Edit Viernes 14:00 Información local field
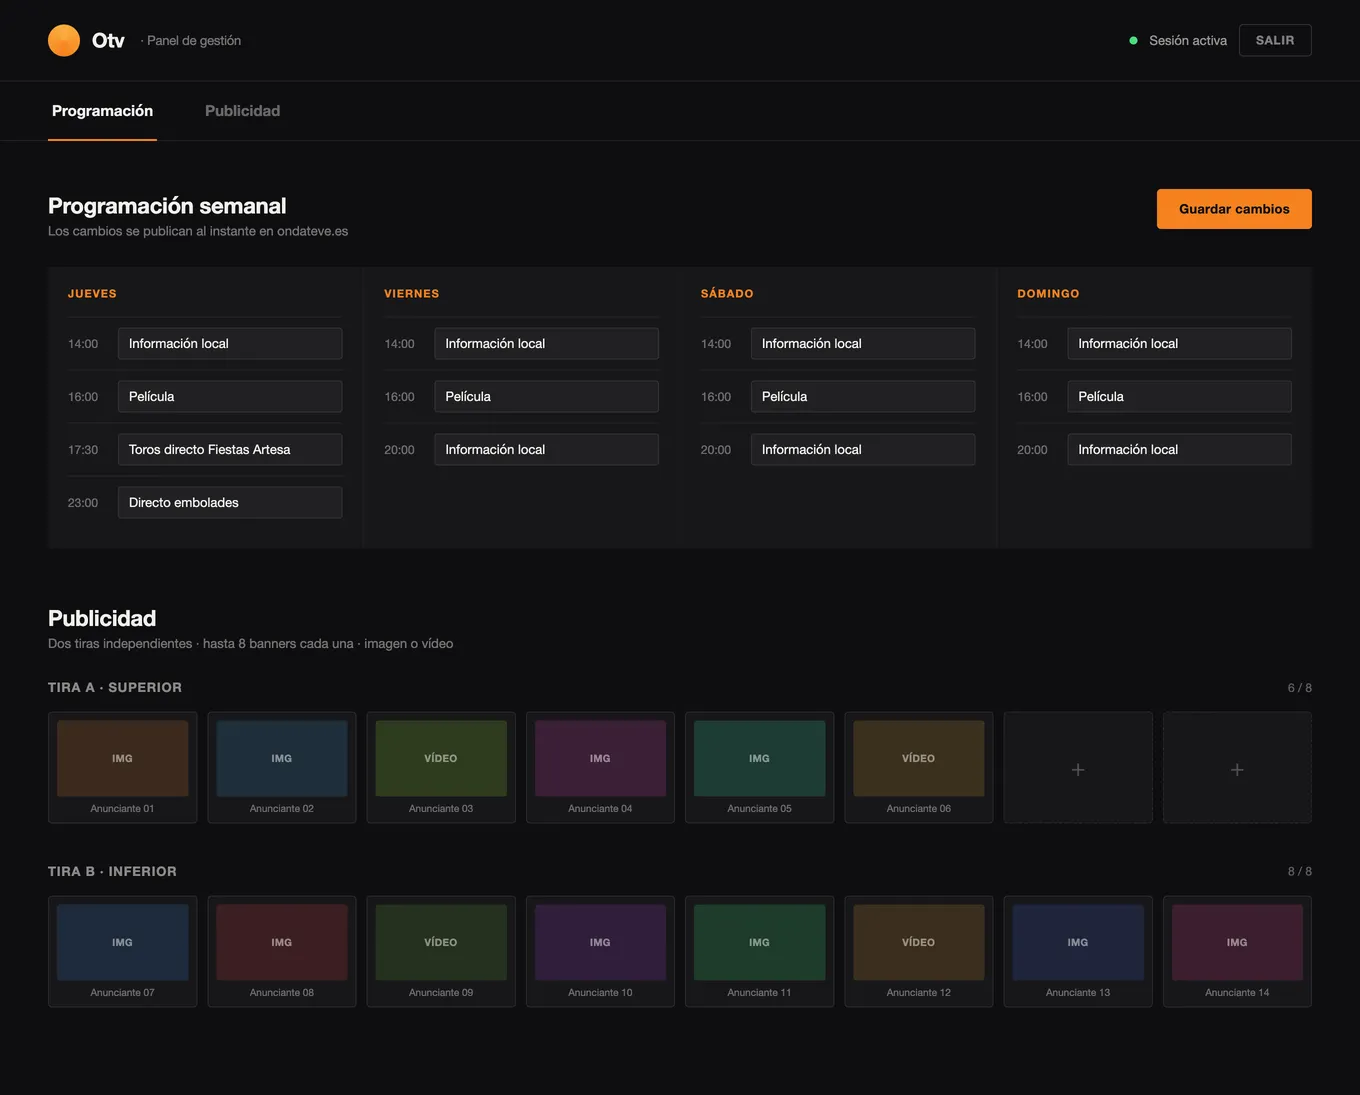Viewport: 1360px width, 1095px height. [546, 344]
